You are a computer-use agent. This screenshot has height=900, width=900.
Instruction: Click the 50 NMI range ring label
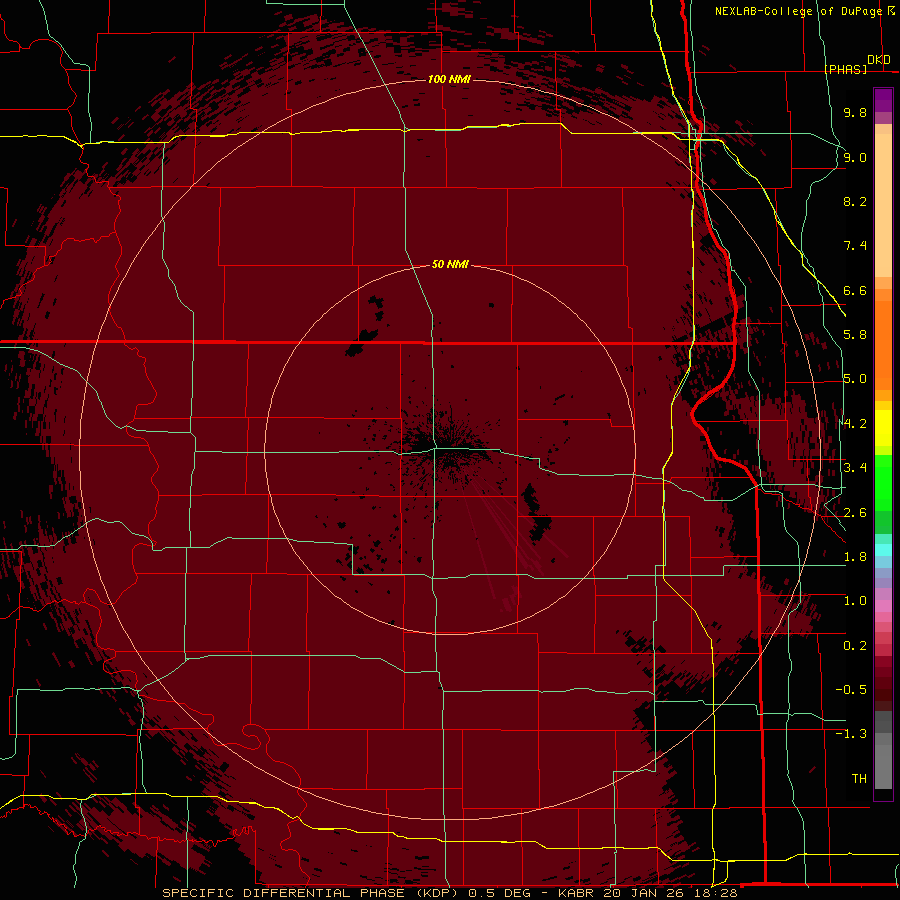coord(450,264)
